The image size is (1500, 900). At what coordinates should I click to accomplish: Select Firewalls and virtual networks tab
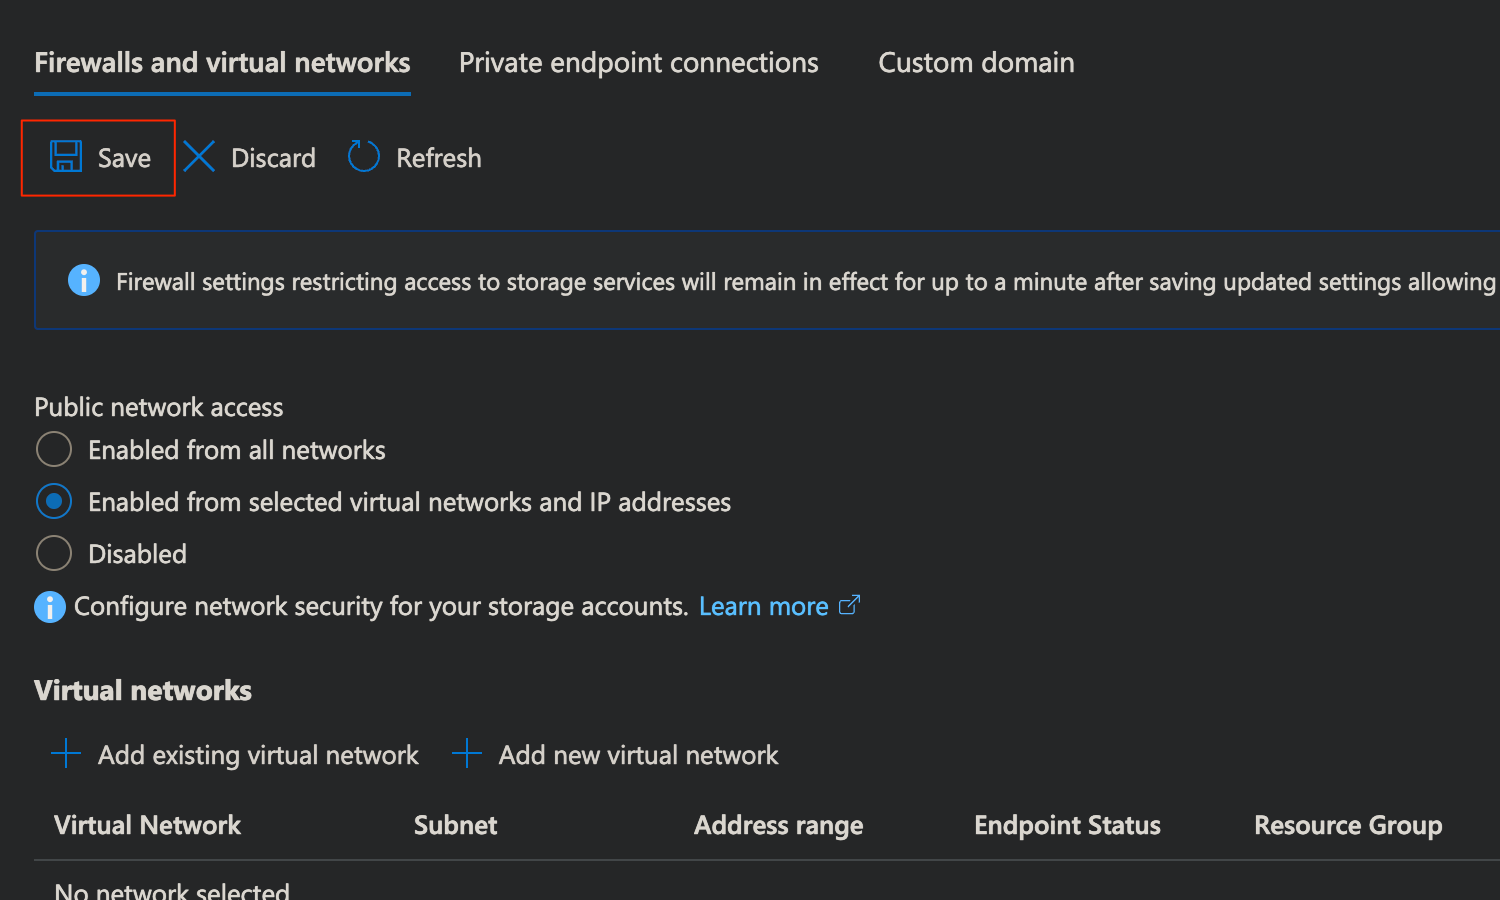coord(222,63)
